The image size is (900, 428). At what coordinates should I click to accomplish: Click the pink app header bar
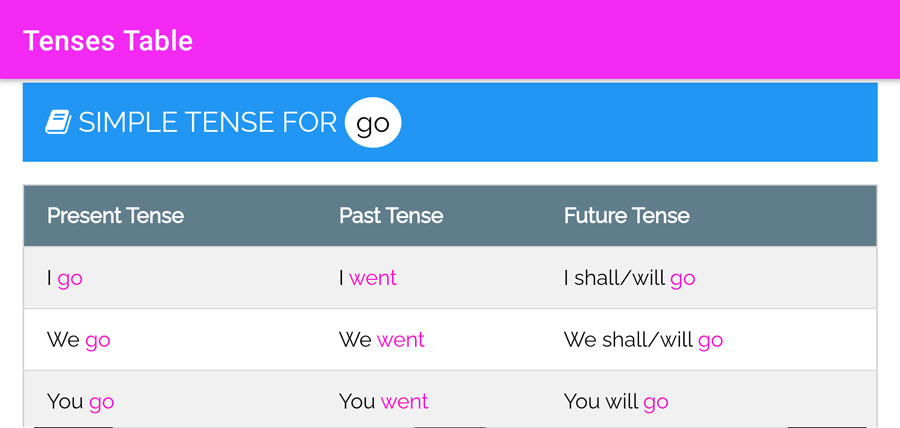tap(450, 40)
